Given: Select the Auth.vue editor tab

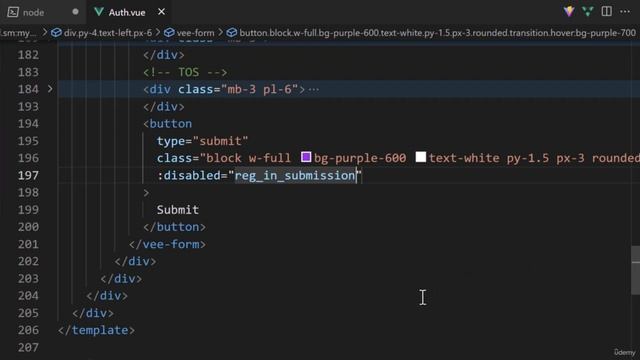Looking at the screenshot, I should pos(127,12).
